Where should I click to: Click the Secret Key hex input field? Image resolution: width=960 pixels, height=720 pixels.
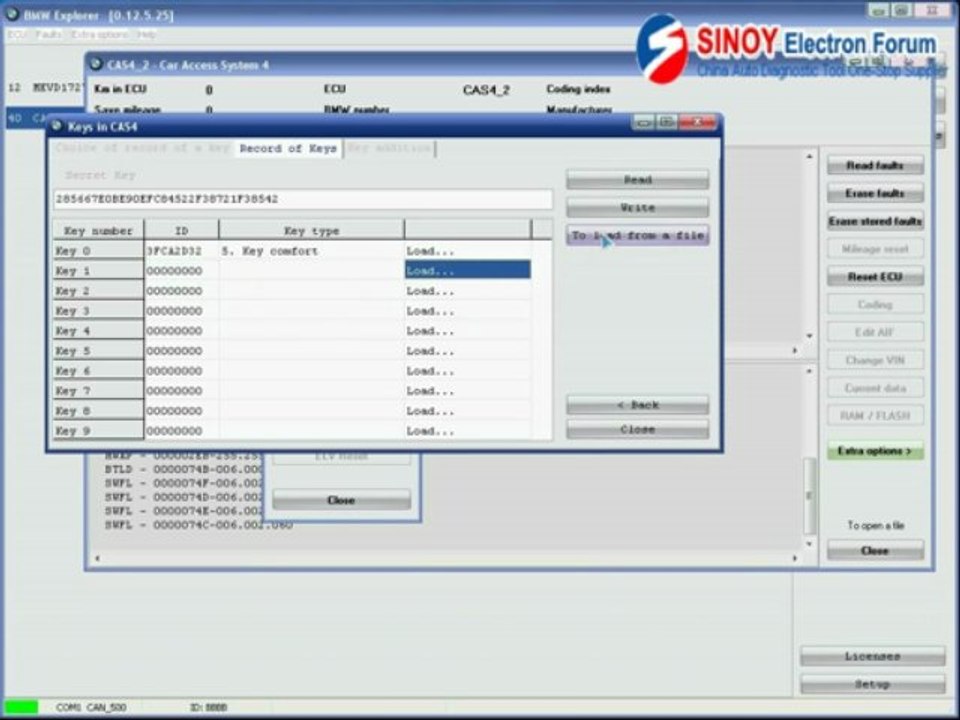[303, 199]
